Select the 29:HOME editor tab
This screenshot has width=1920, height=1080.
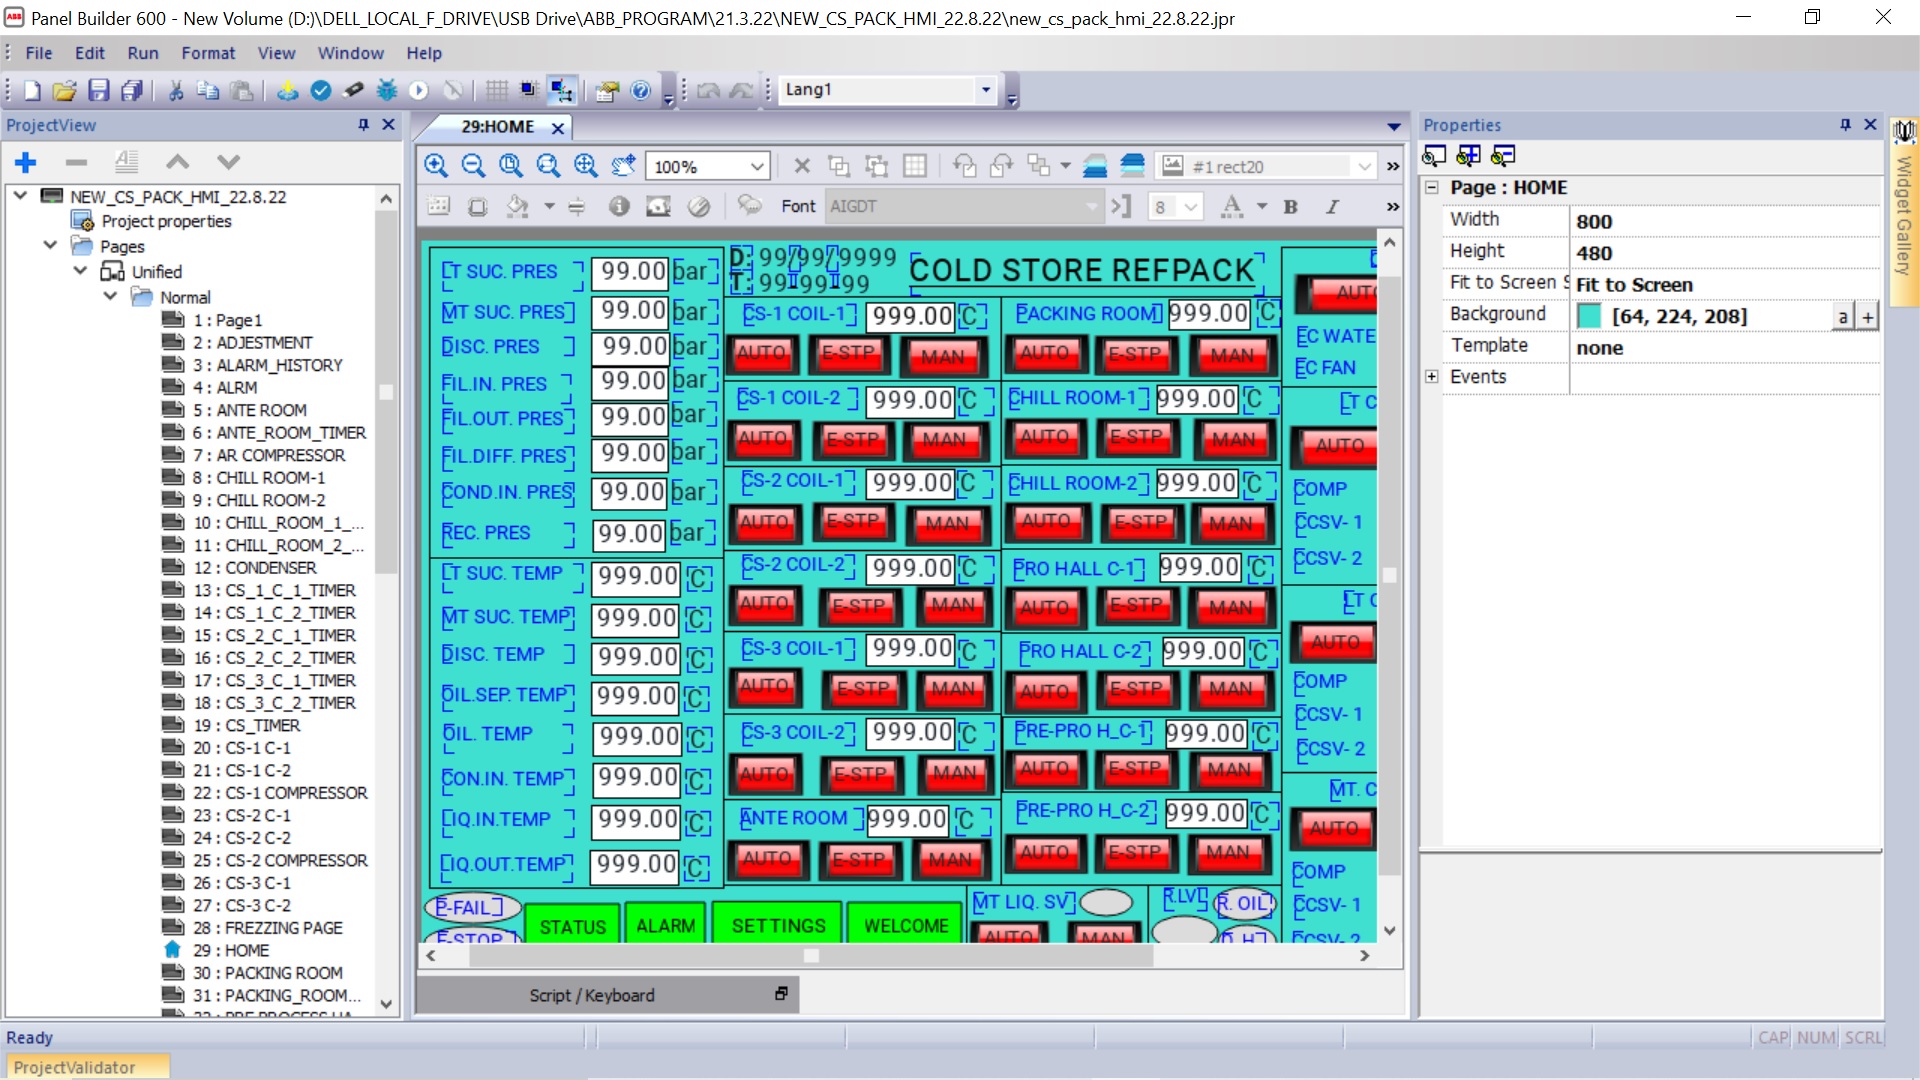pos(498,127)
